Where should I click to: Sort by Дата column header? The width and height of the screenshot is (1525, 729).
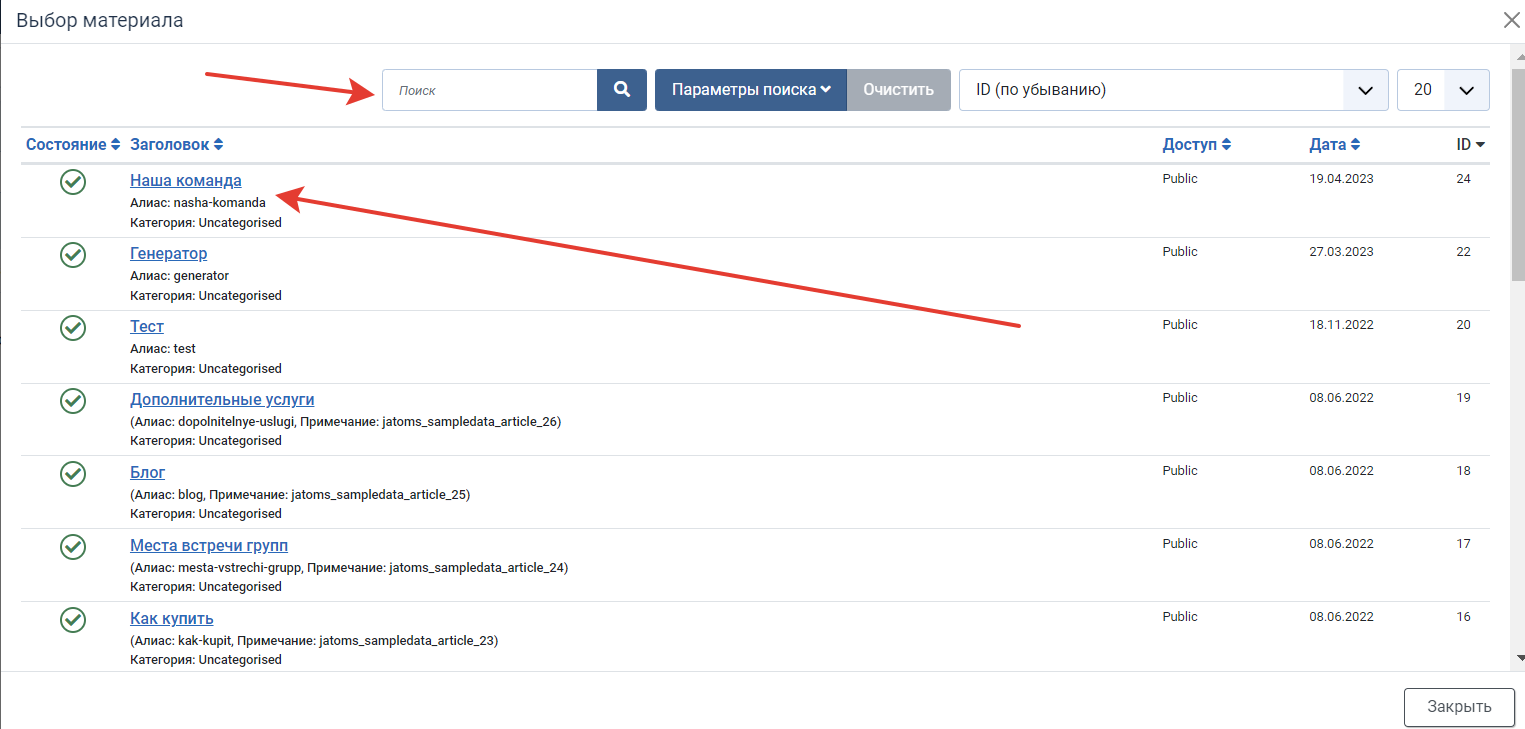coord(1335,145)
